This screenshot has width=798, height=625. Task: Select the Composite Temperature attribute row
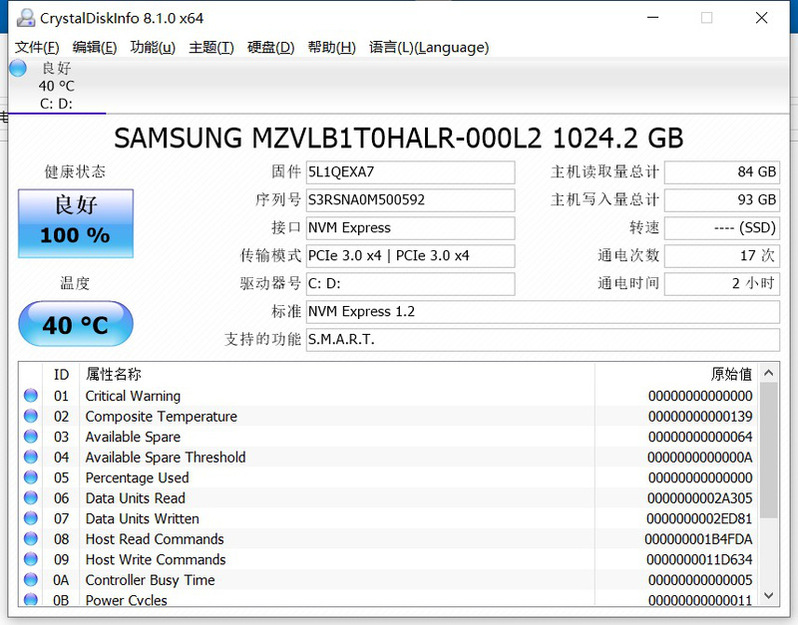pyautogui.click(x=389, y=416)
